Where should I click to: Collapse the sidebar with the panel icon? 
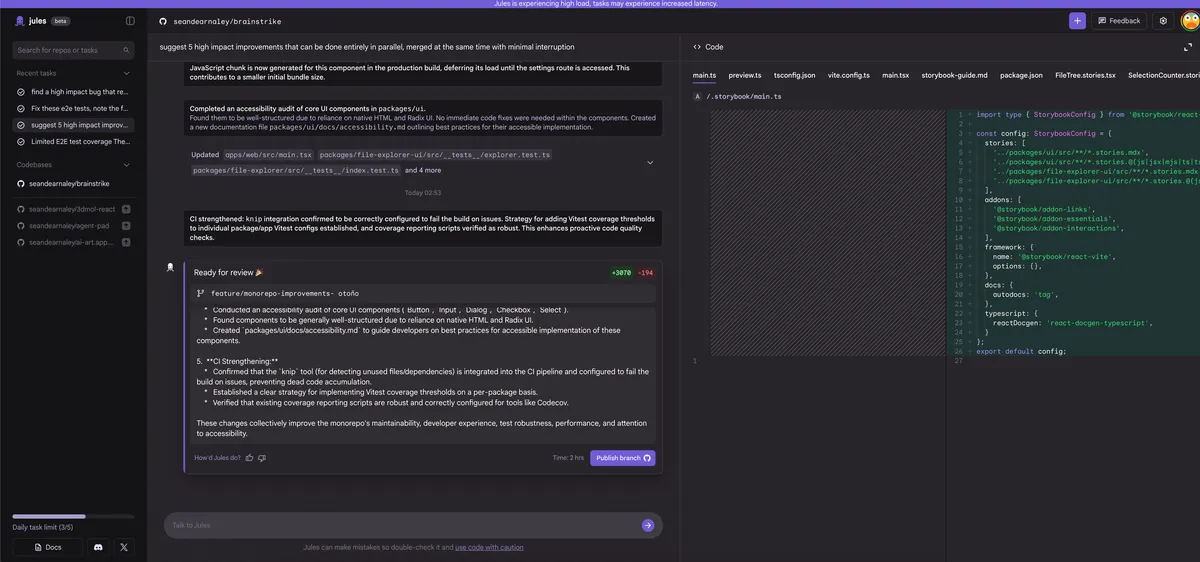tap(130, 21)
